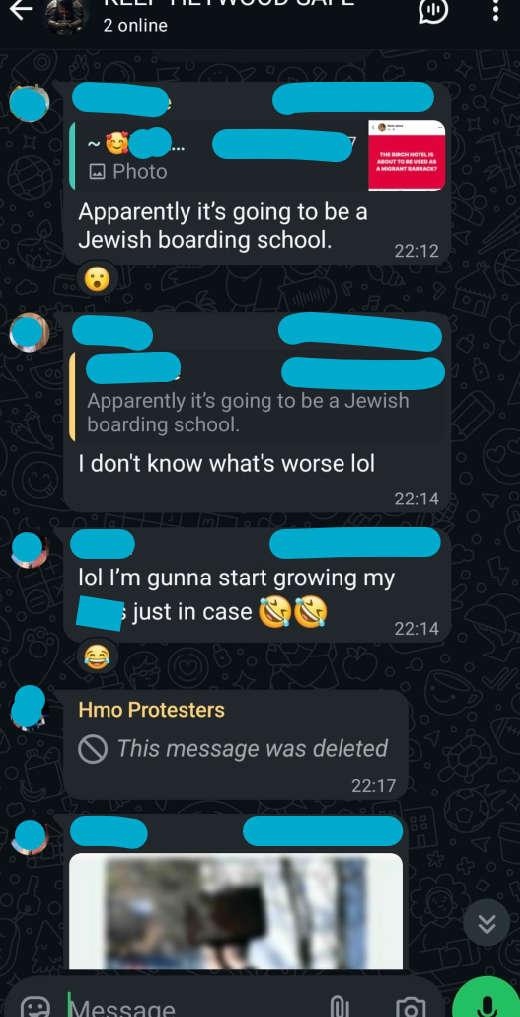This screenshot has height=1017, width=520.
Task: Jump to latest messages with double chevron
Action: click(x=487, y=922)
